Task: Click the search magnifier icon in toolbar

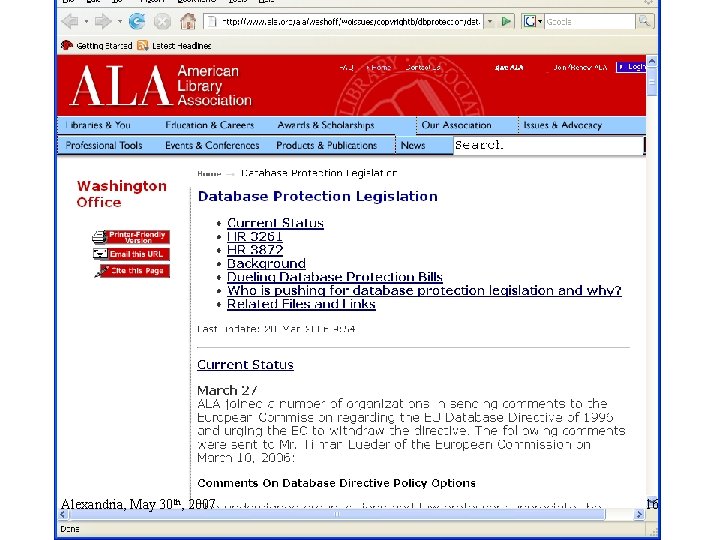Action: pos(644,21)
